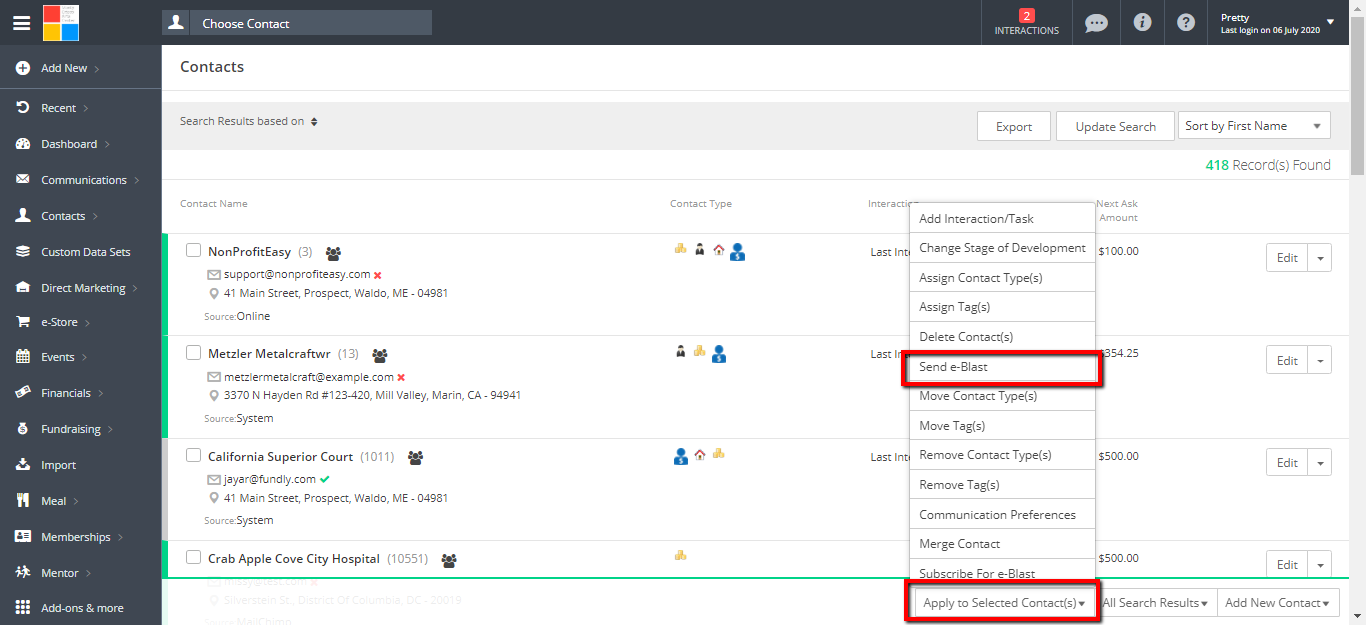Click the Add-ons & more grid icon
The width and height of the screenshot is (1366, 625).
coord(22,608)
